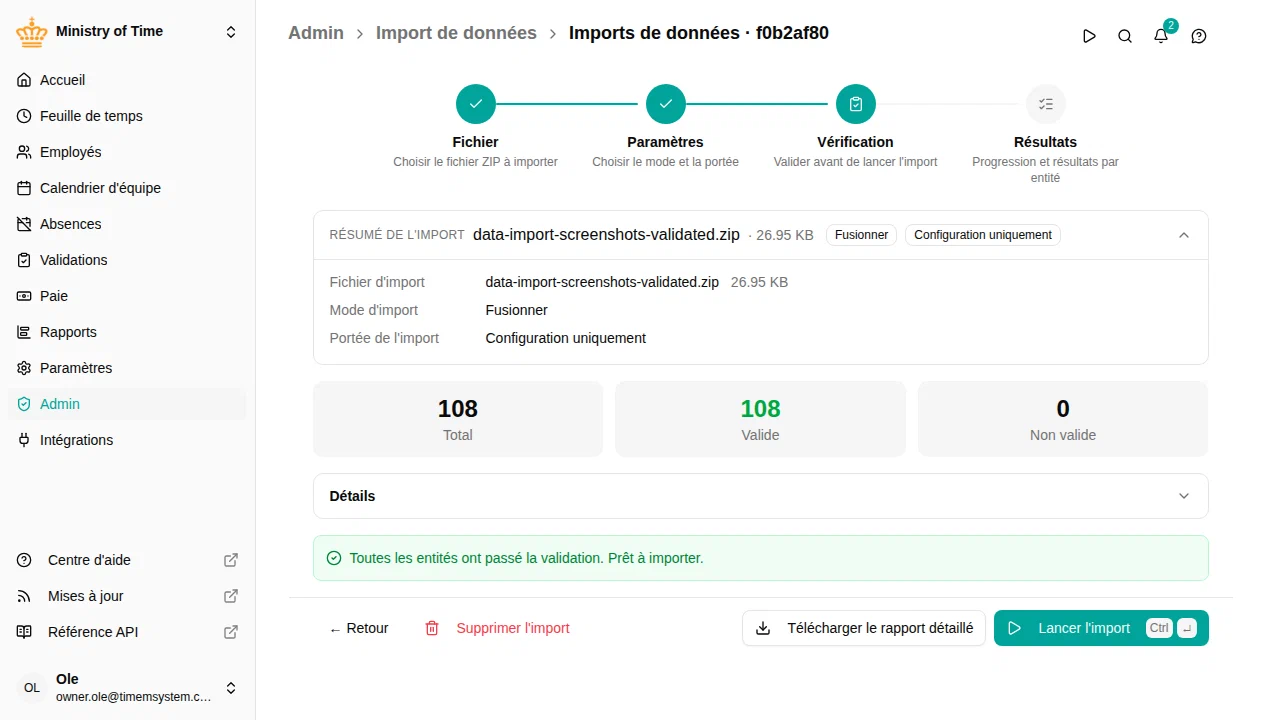Click the Admin breadcrumb link
Viewport: 1280px width, 720px height.
click(316, 33)
